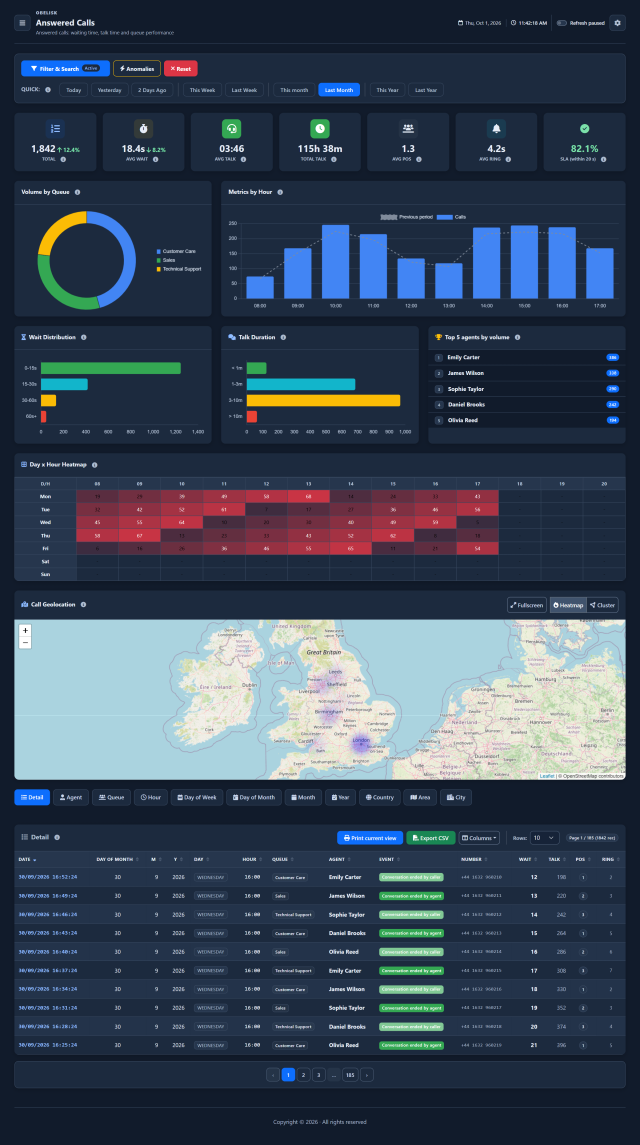
Task: Sort table by AGENT column
Action: [339, 859]
